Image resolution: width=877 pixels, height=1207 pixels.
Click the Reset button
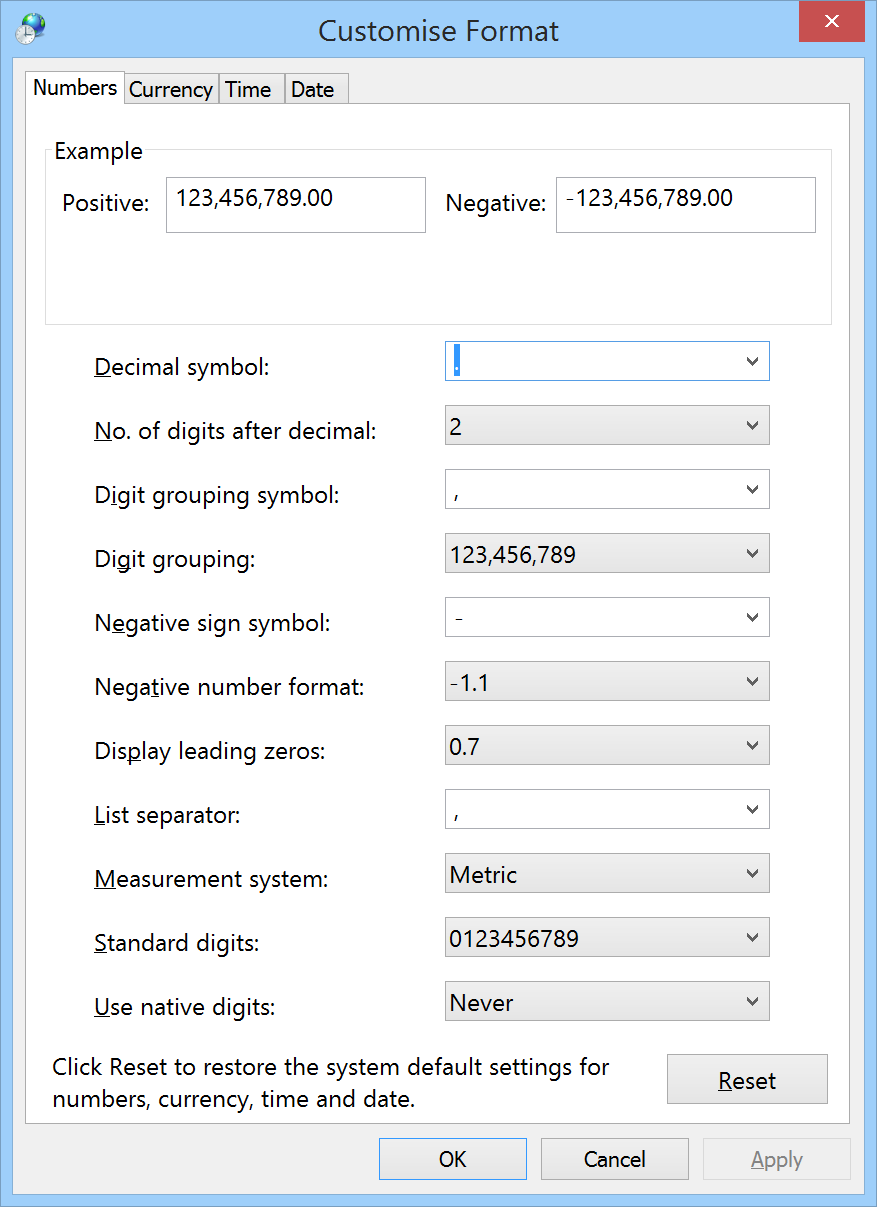click(747, 1079)
